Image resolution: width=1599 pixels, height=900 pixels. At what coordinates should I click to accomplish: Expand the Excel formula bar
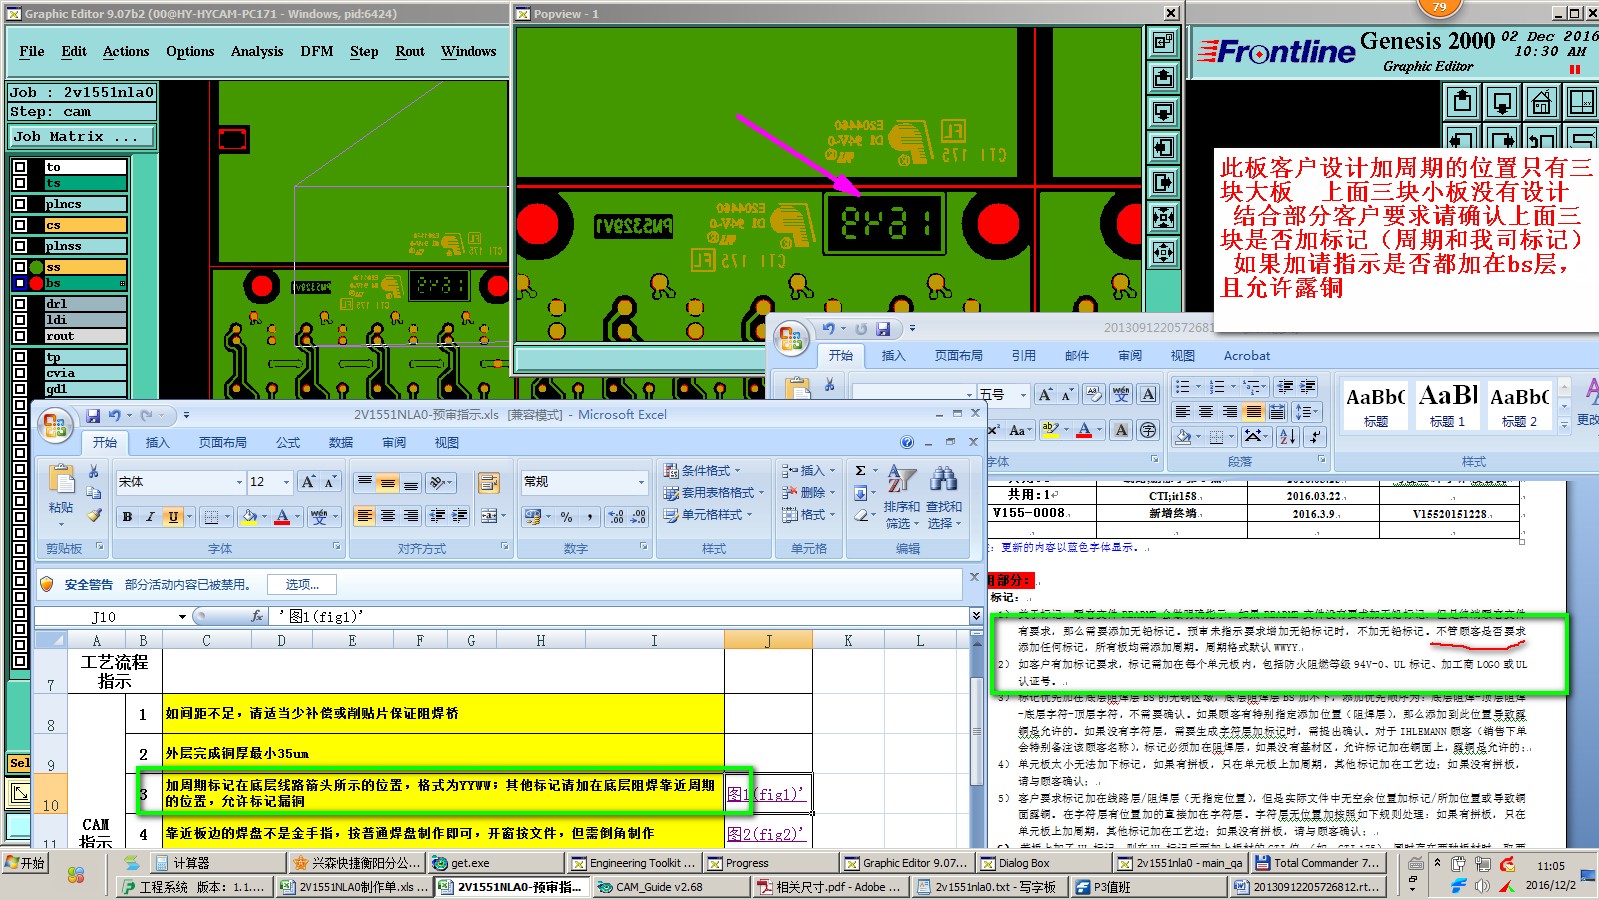point(976,616)
